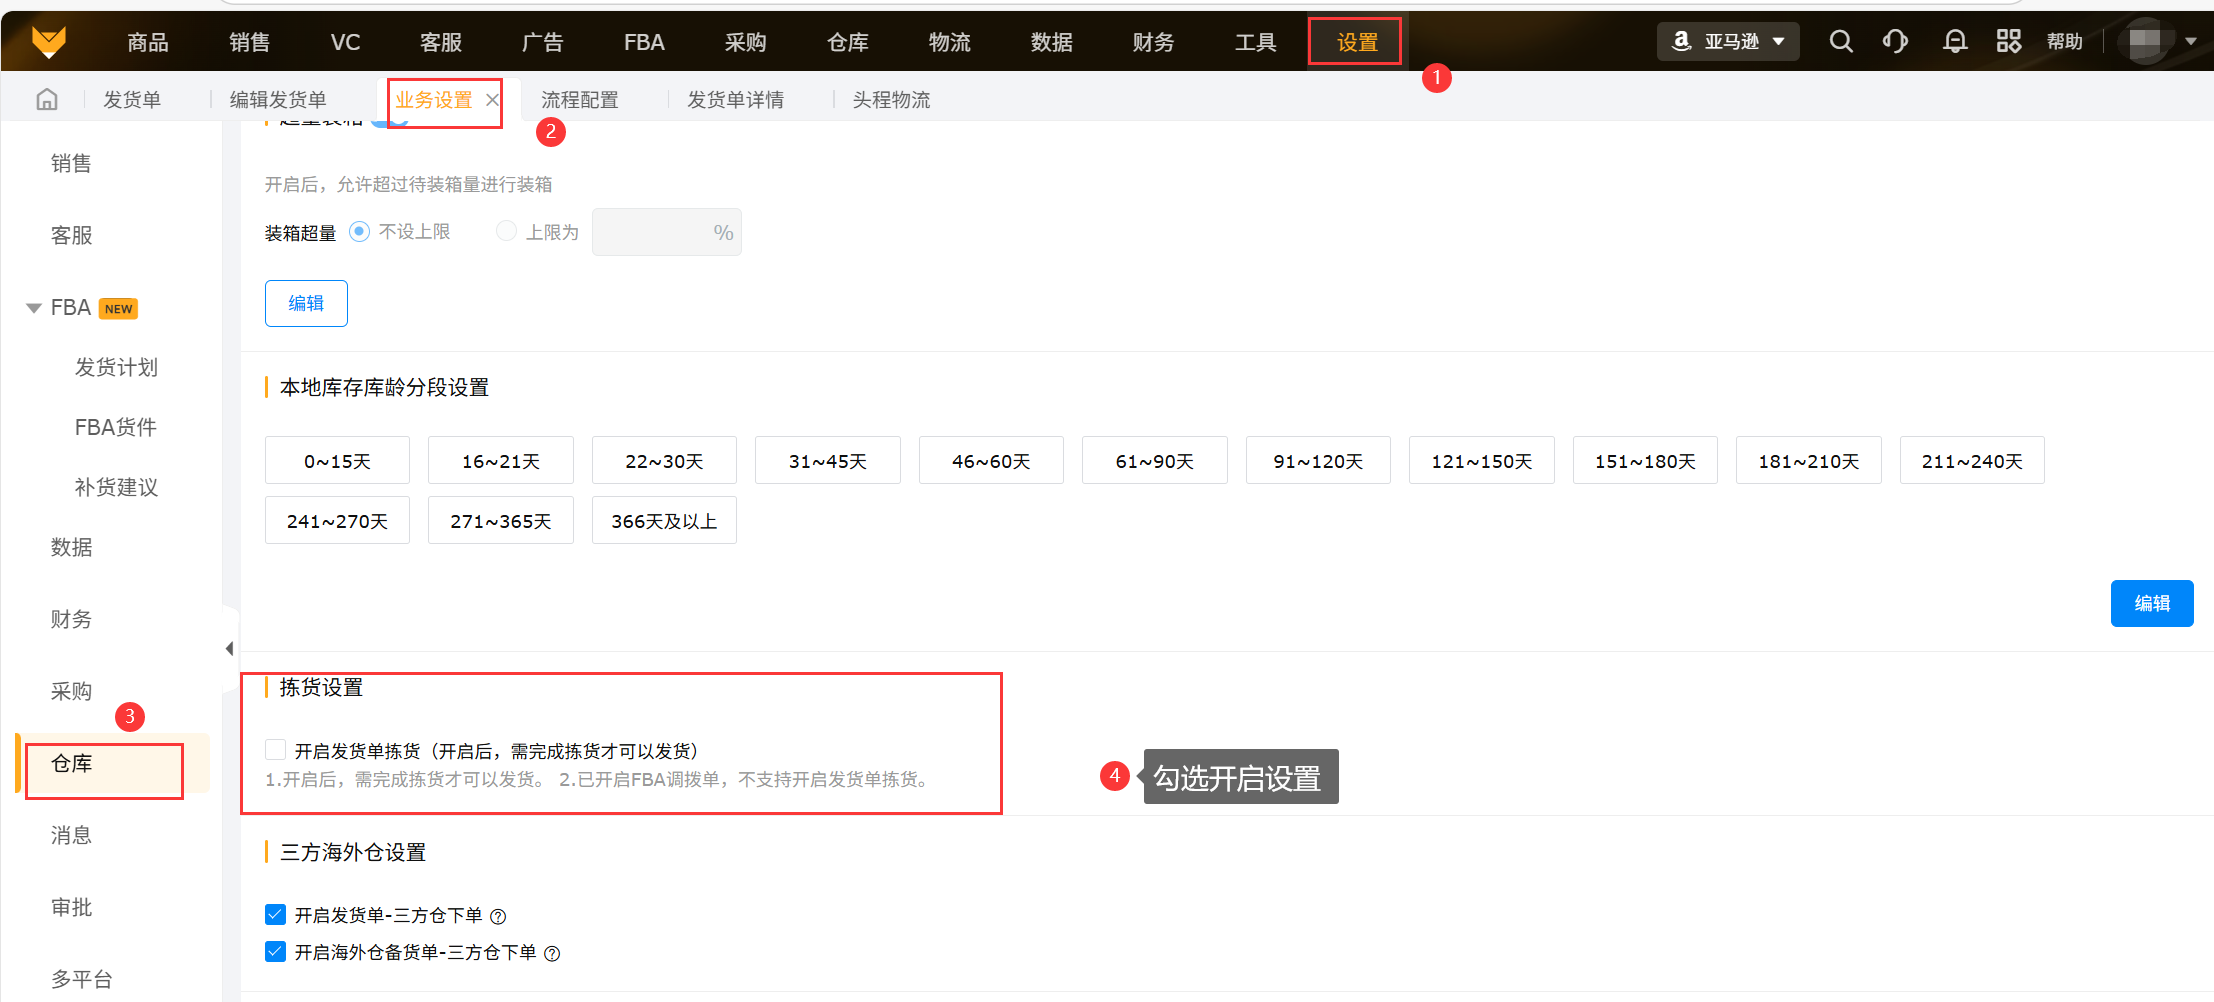Select the 不设上限 radio option
2214x1002 pixels.
(x=359, y=232)
